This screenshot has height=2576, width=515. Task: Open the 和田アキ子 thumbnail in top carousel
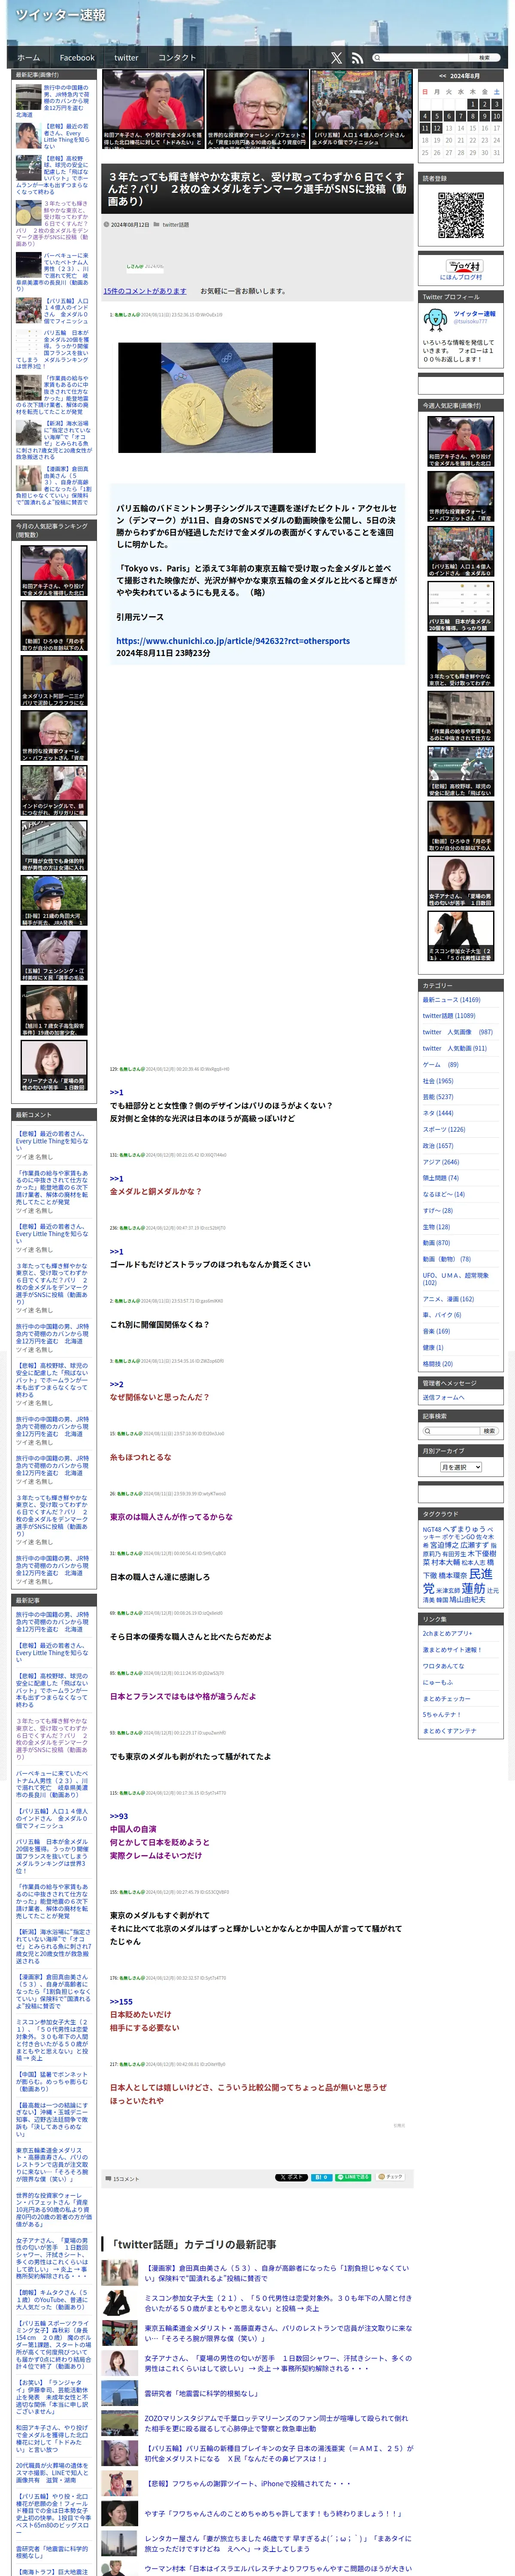(153, 109)
